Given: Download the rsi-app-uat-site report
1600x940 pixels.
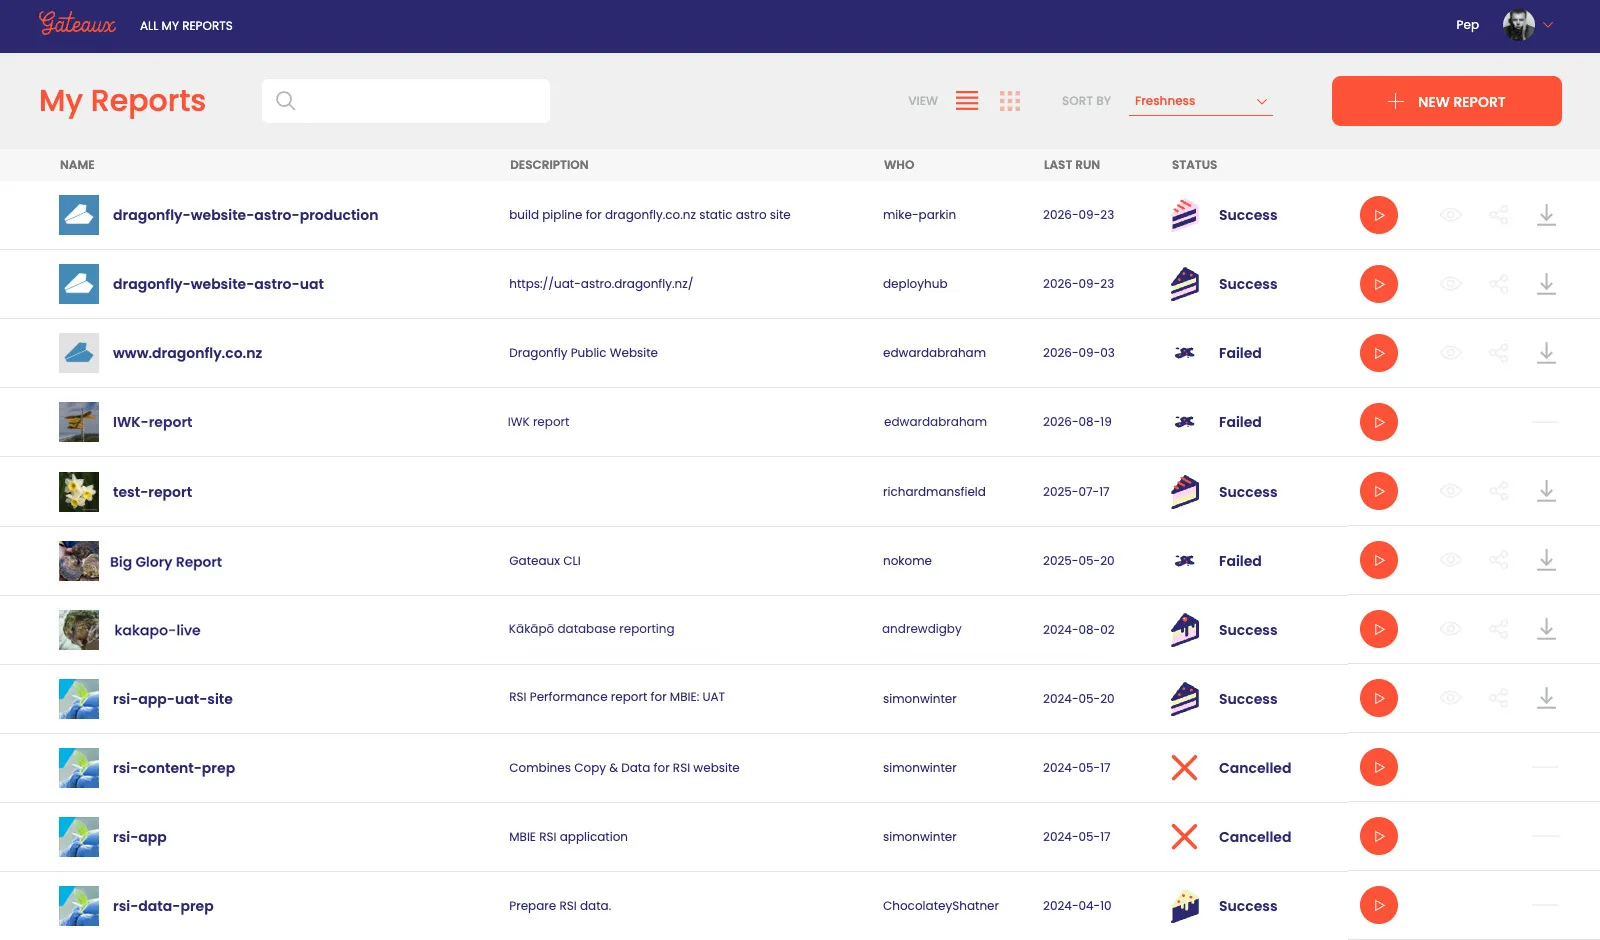Looking at the screenshot, I should point(1546,698).
